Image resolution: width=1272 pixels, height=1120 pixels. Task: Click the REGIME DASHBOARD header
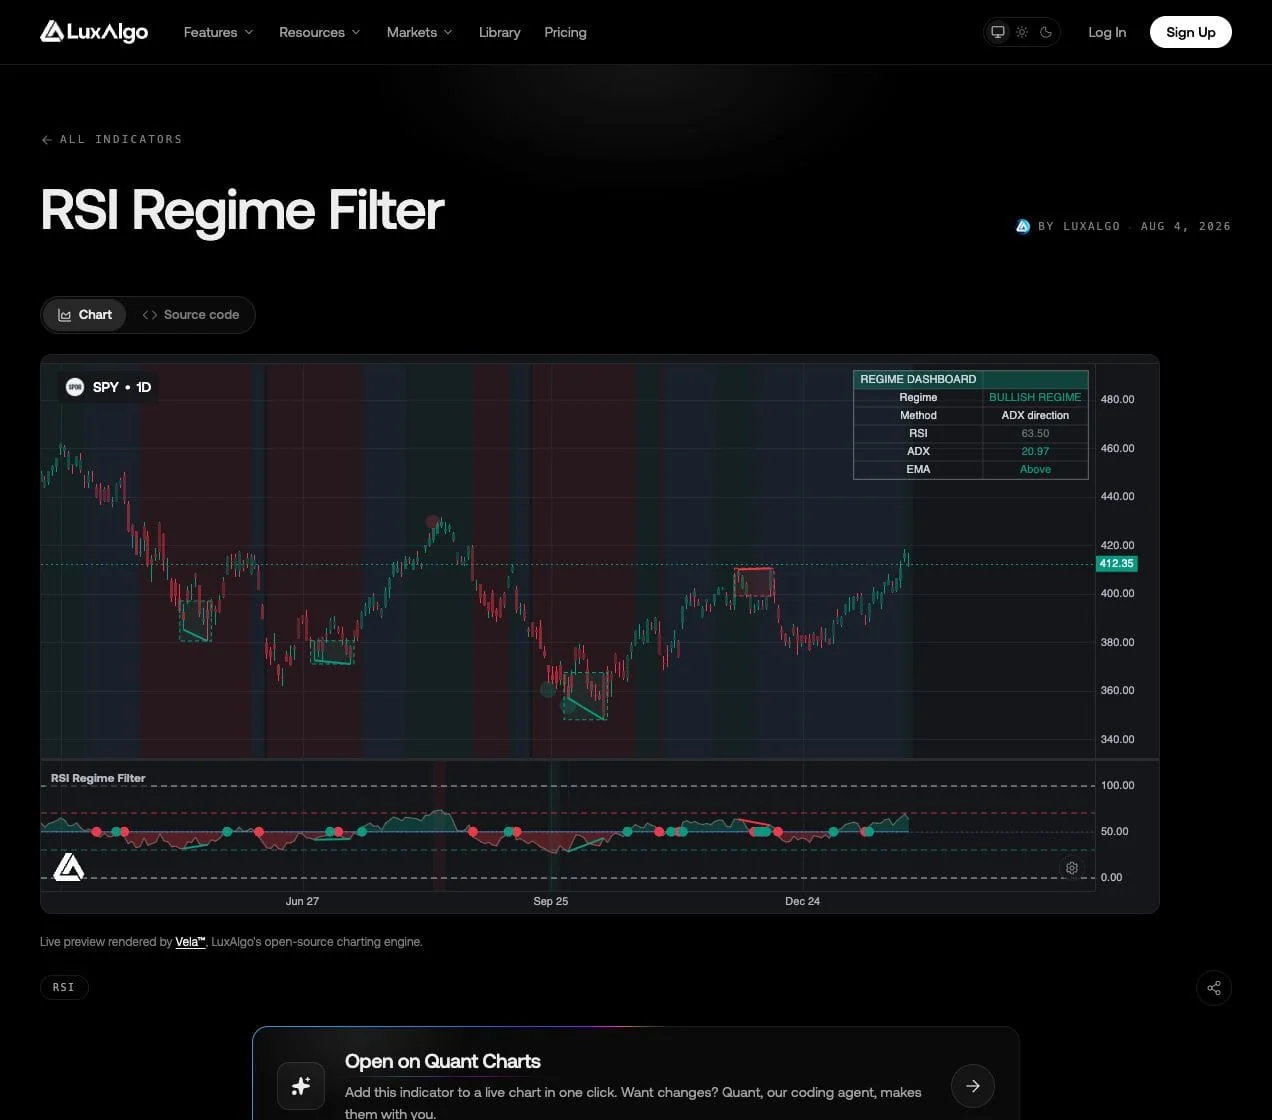coord(918,379)
